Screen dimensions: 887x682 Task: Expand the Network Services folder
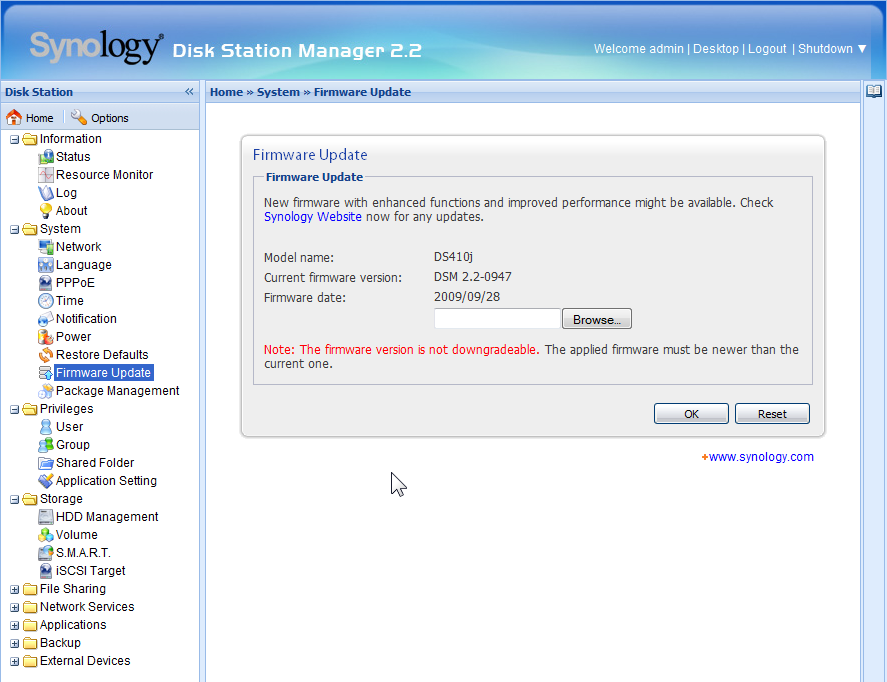[15, 607]
